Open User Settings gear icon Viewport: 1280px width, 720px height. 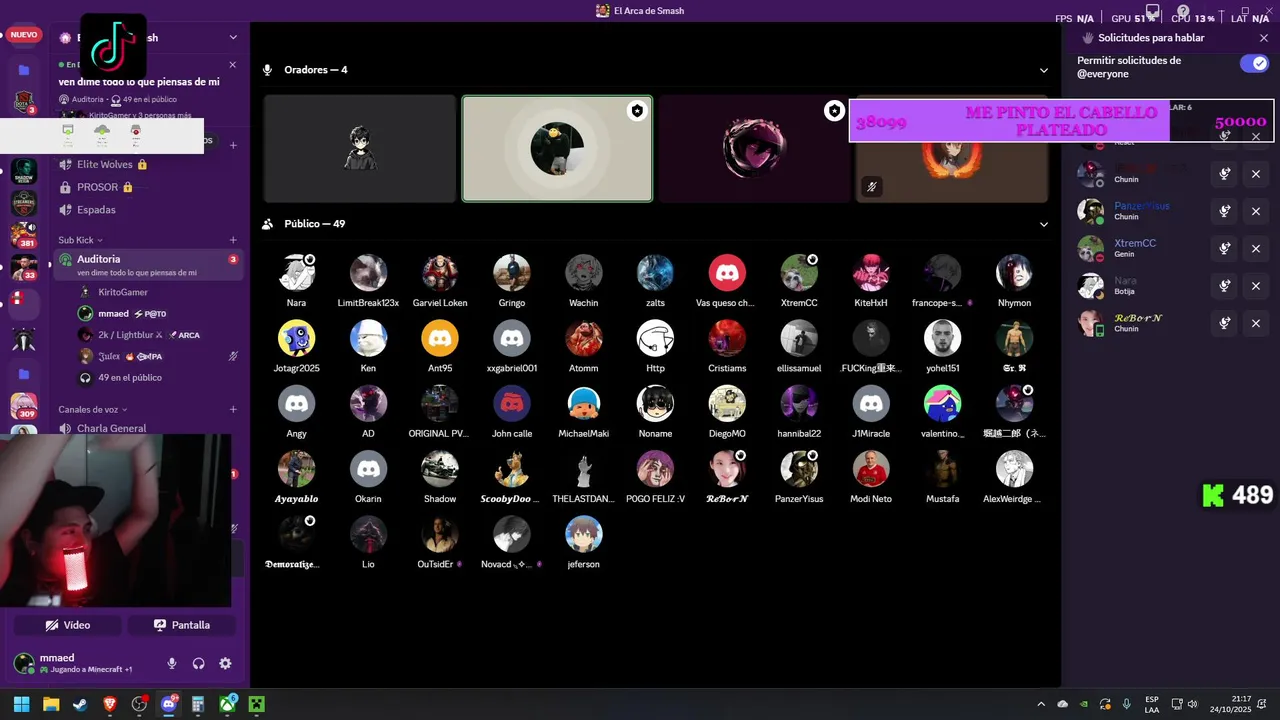(x=225, y=663)
